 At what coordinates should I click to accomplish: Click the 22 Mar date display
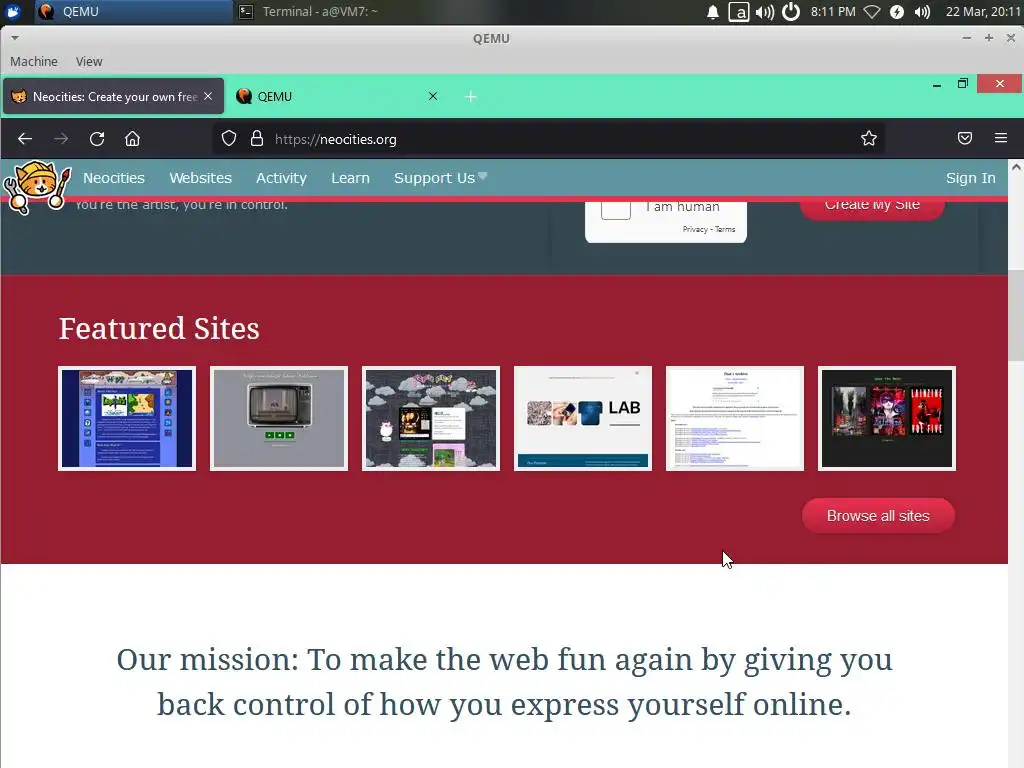[983, 12]
